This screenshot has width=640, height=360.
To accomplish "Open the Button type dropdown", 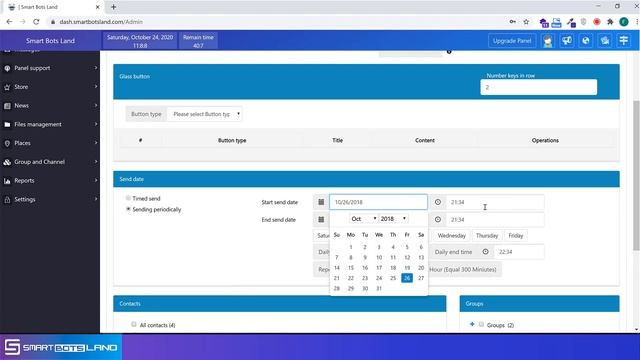I will pos(205,114).
